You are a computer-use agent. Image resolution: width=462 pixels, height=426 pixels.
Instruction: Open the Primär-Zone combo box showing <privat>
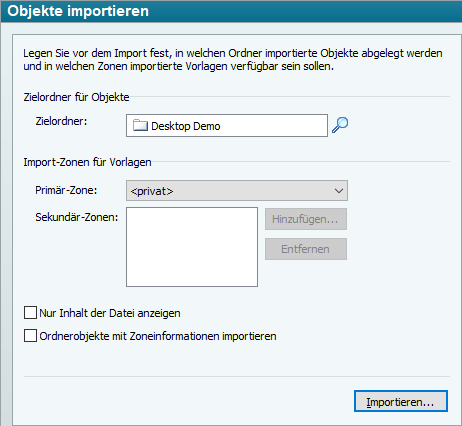pos(237,191)
